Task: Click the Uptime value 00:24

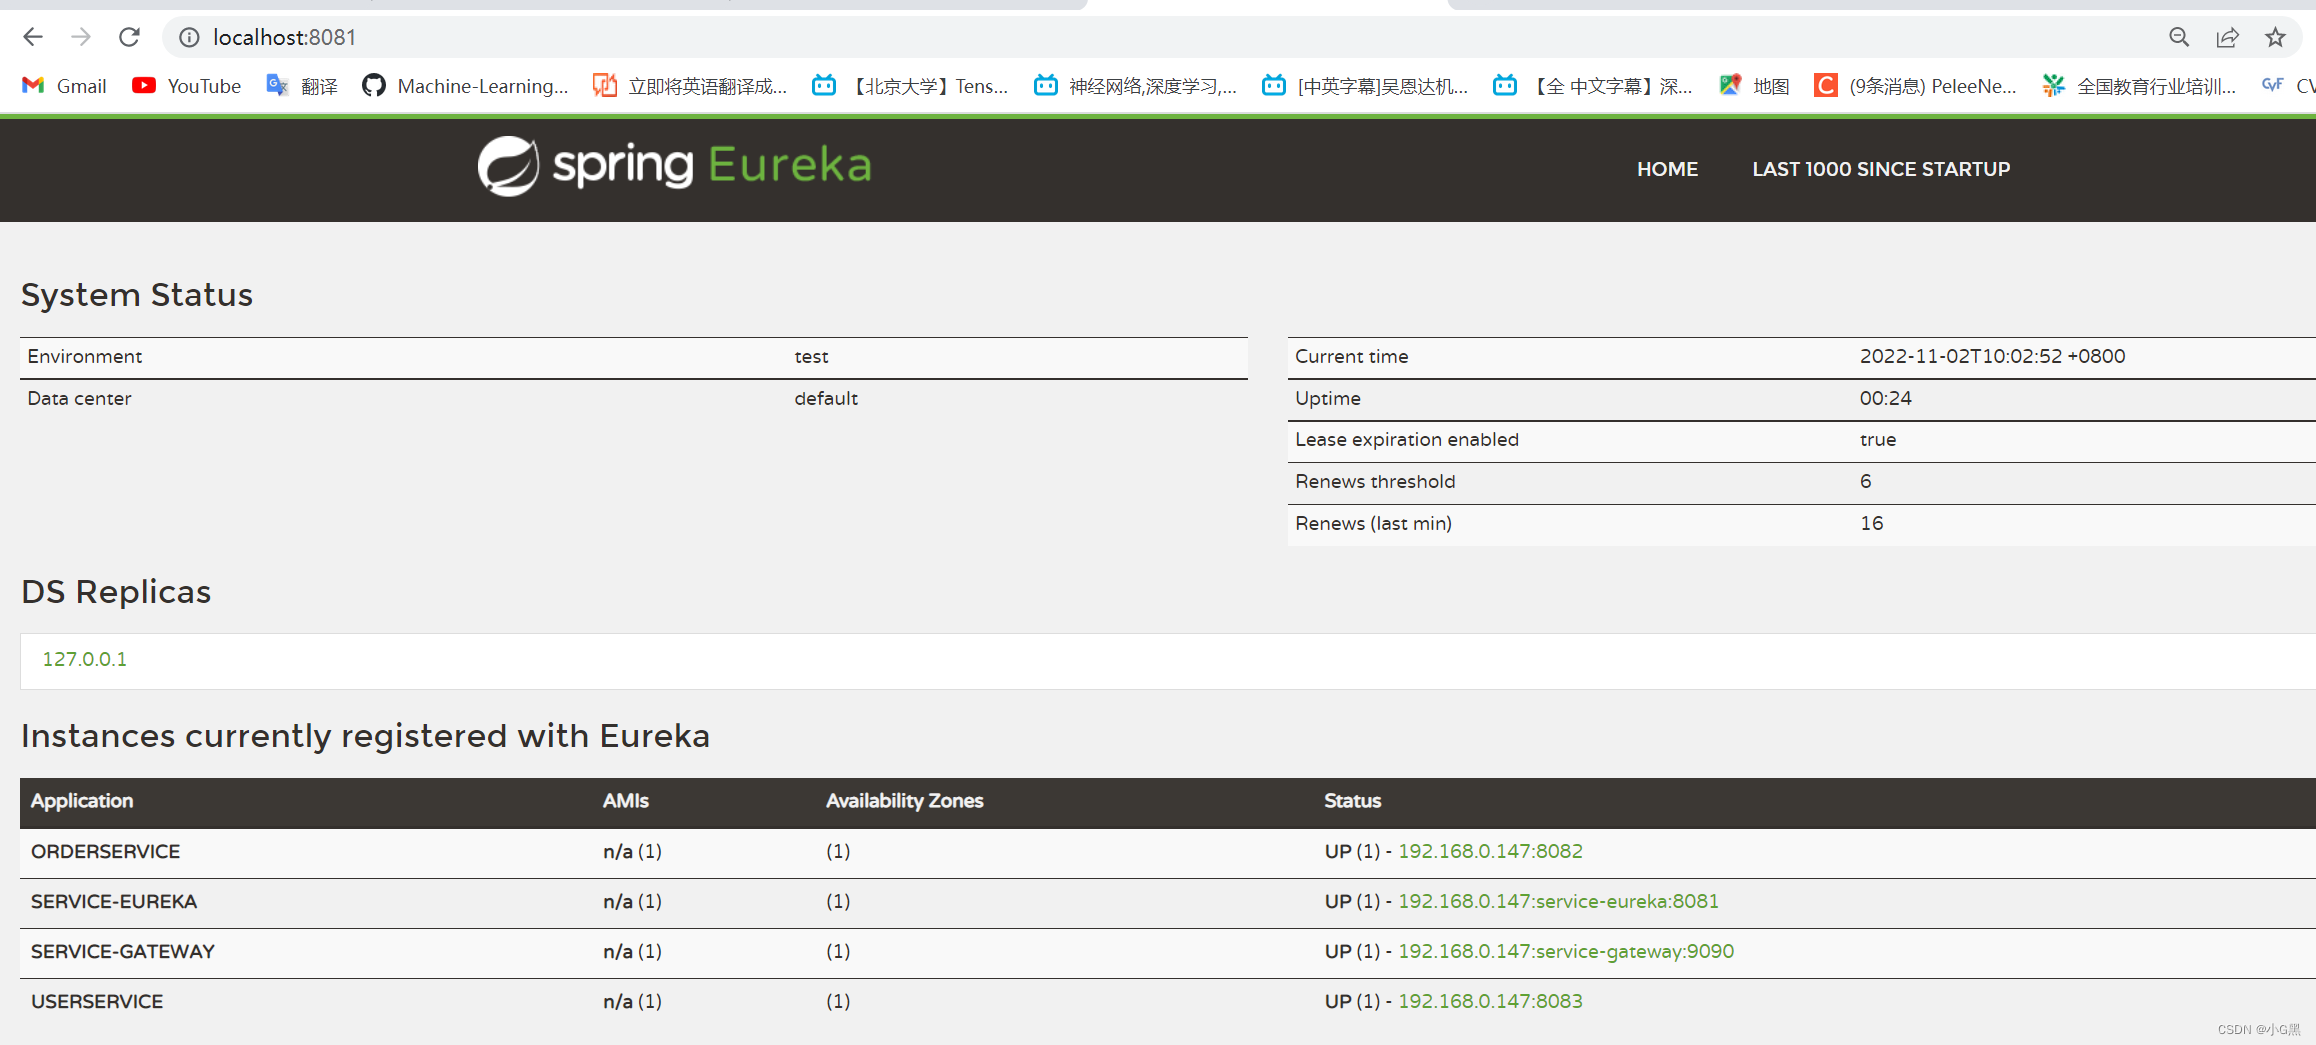Action: point(1886,398)
